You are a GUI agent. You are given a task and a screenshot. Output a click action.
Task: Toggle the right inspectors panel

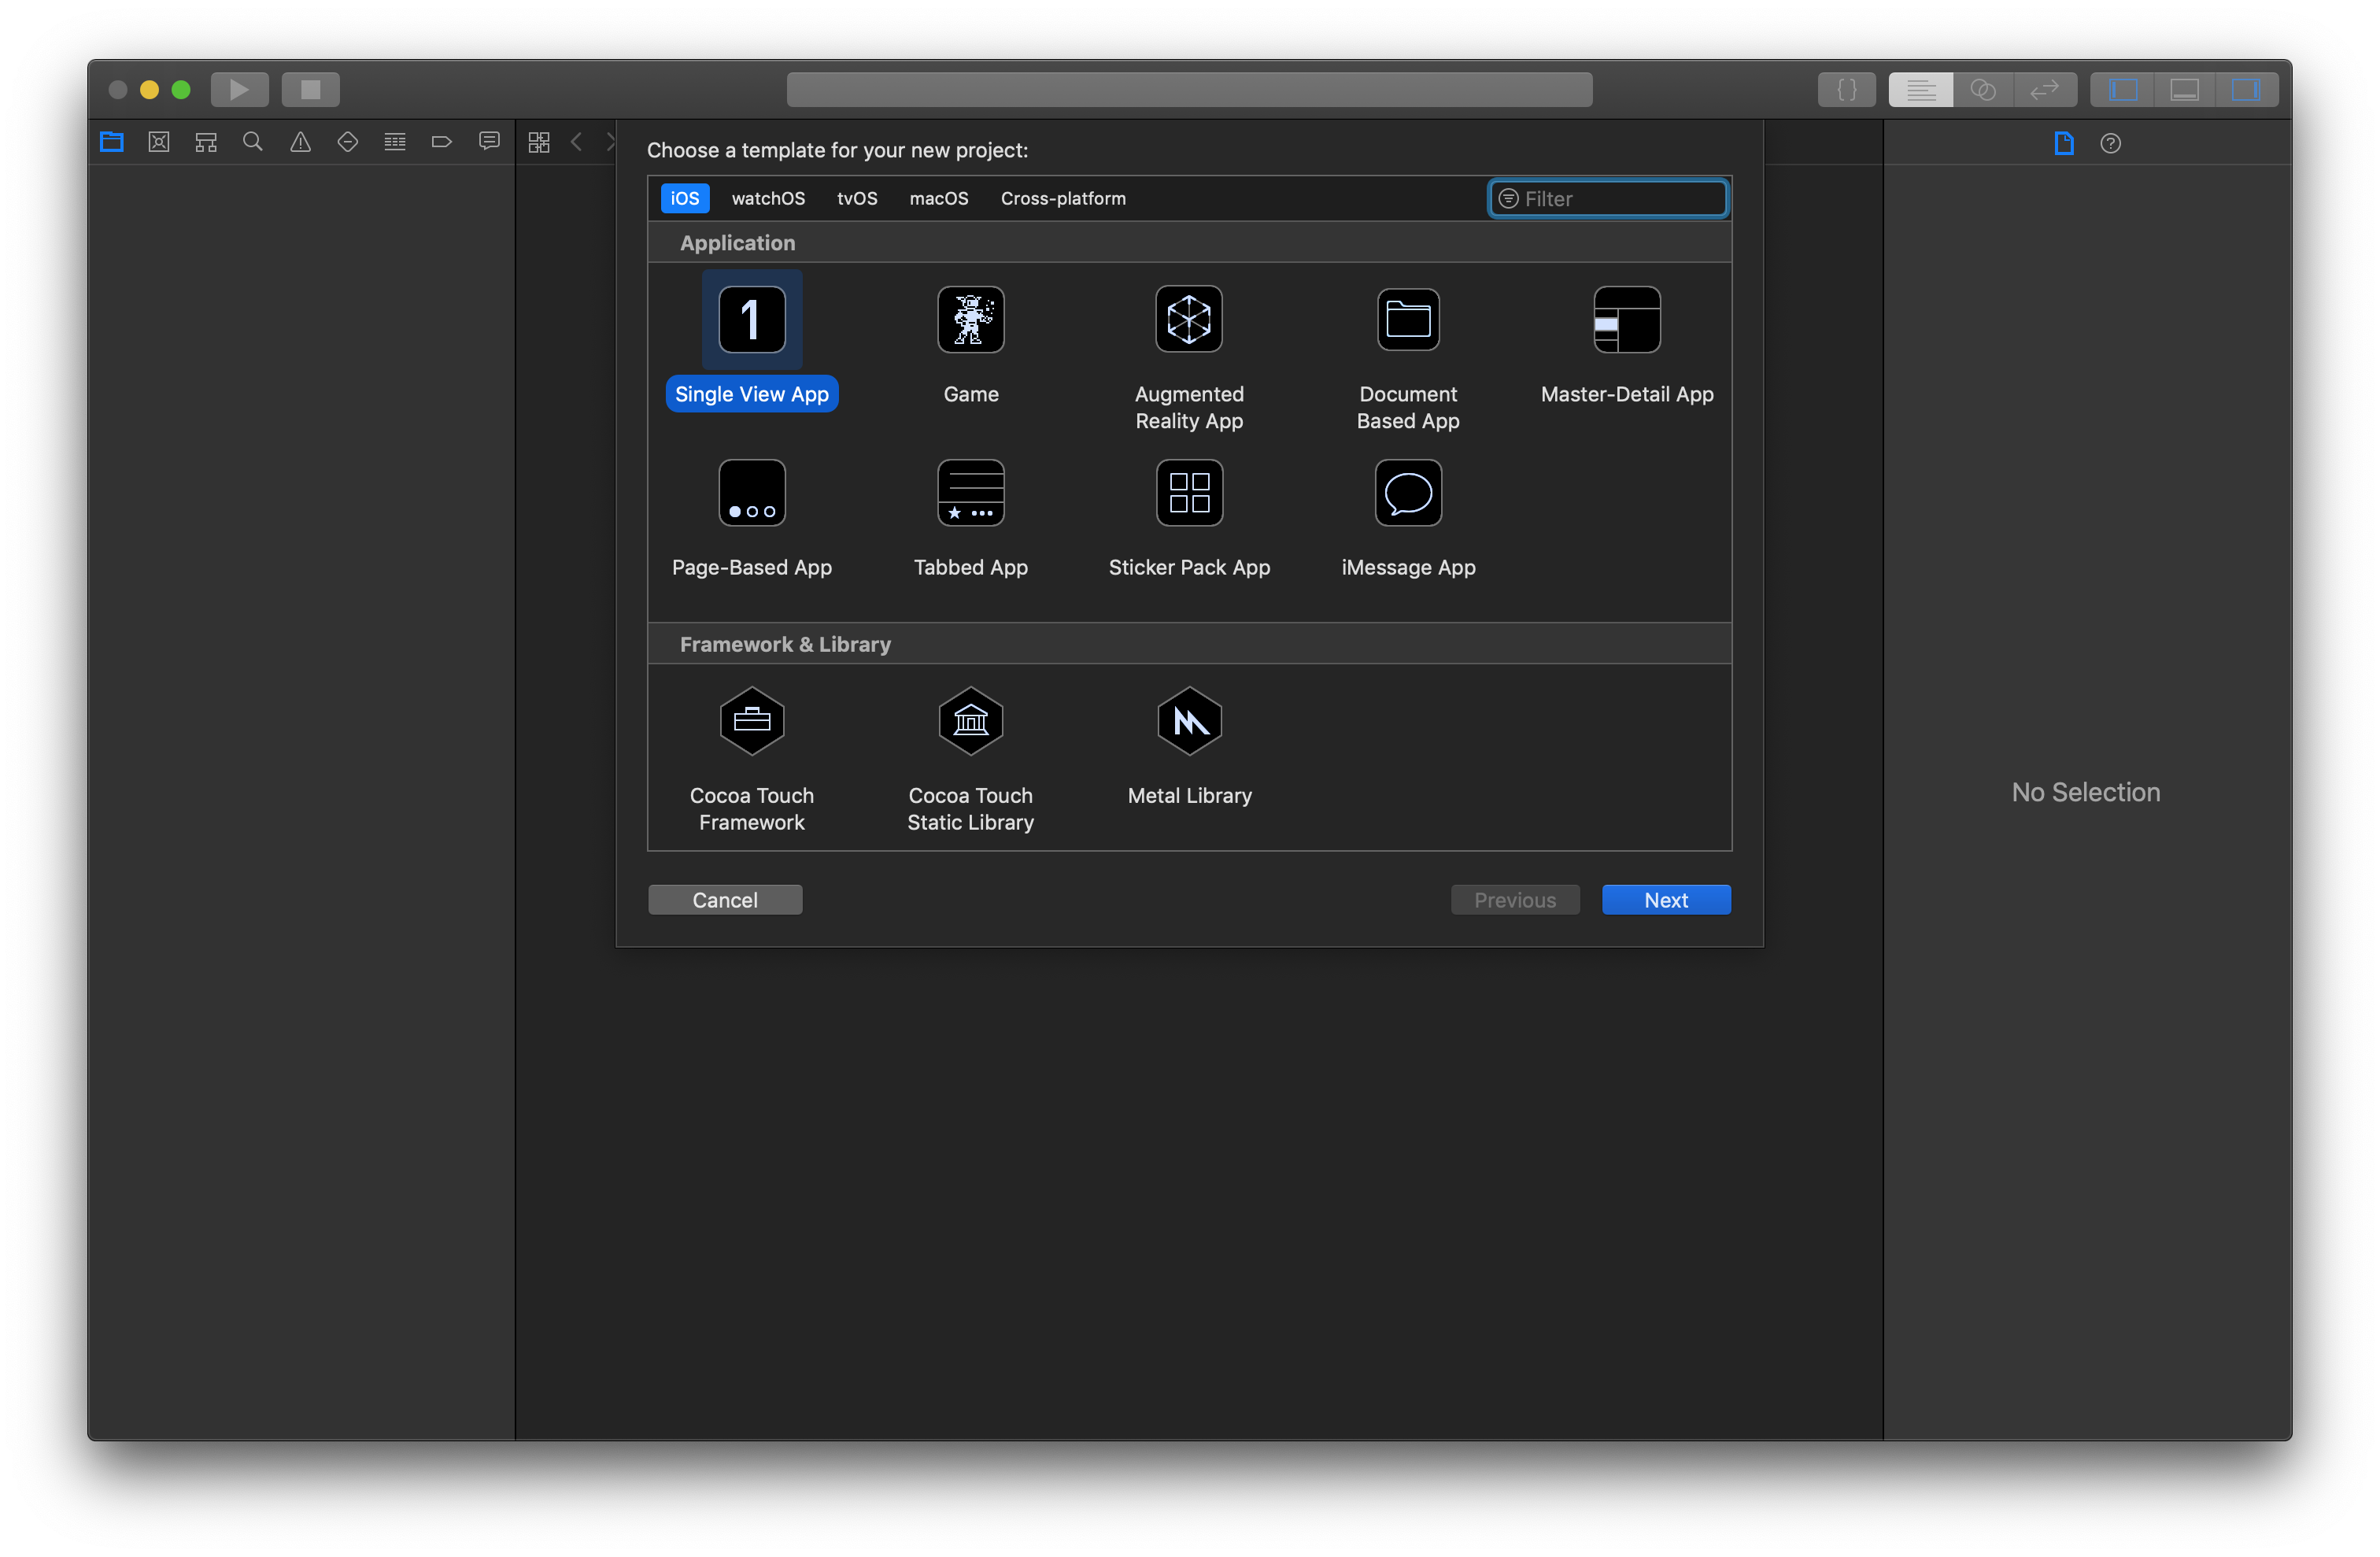pyautogui.click(x=2245, y=89)
